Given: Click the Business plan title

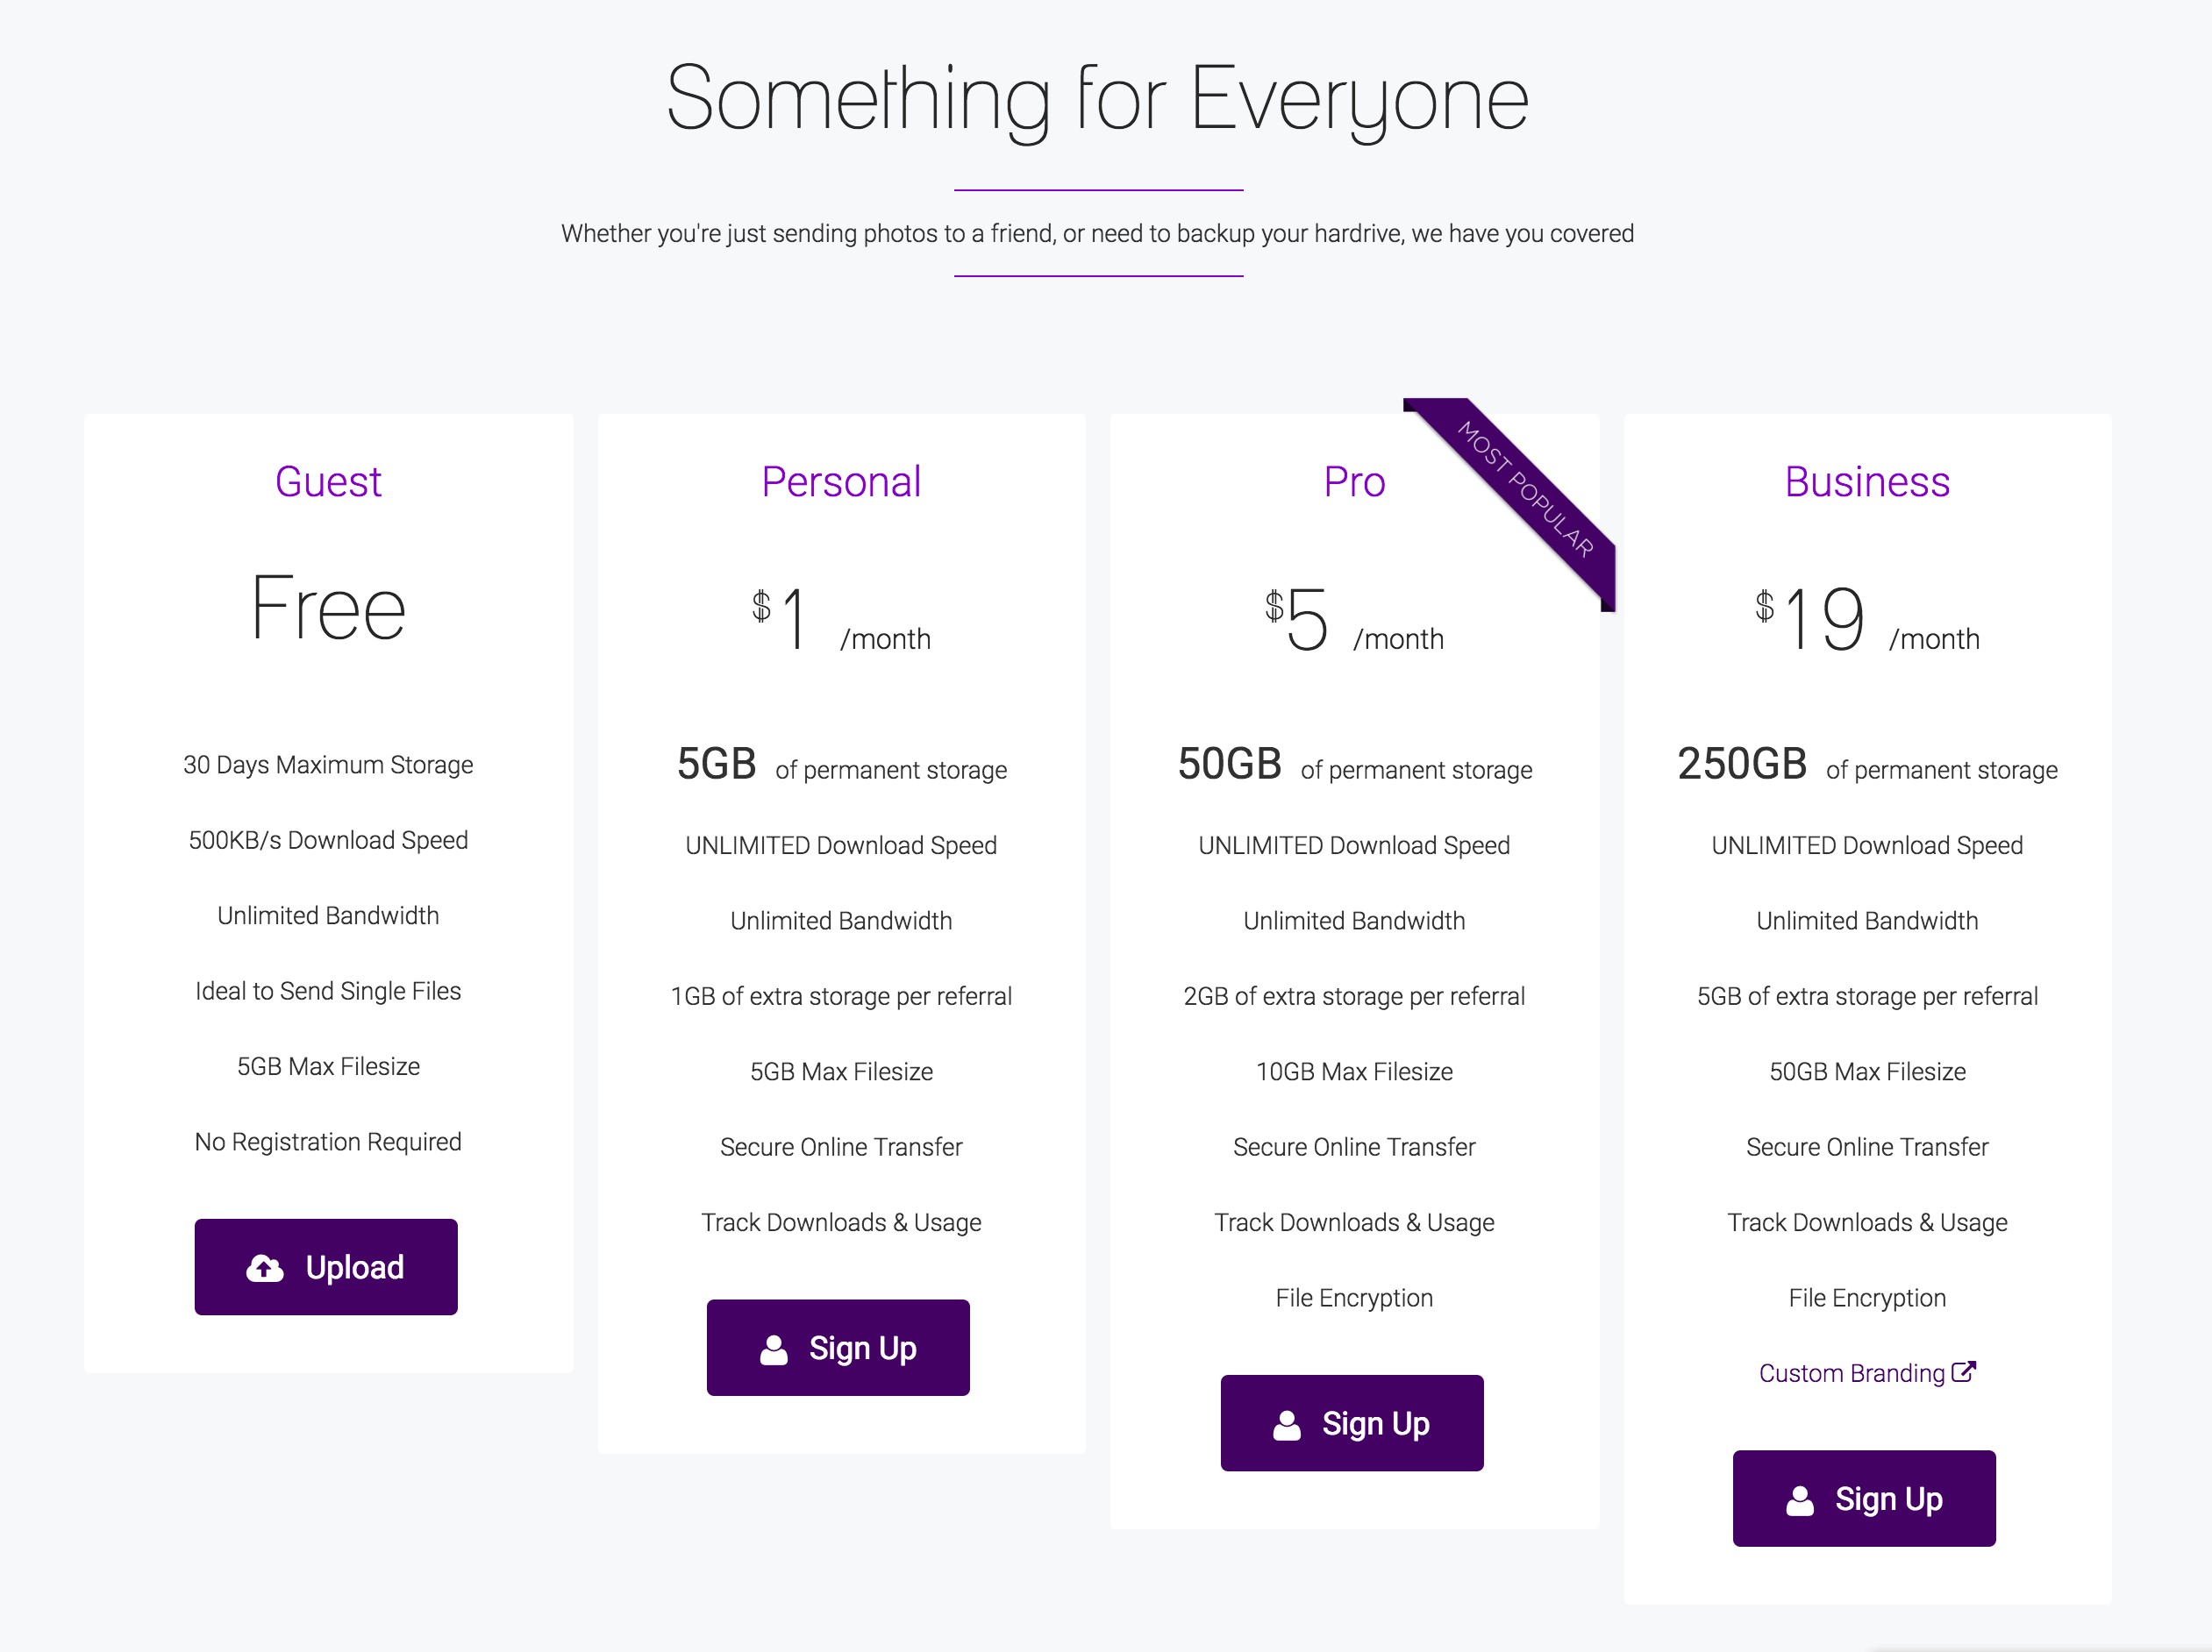Looking at the screenshot, I should coord(1867,482).
